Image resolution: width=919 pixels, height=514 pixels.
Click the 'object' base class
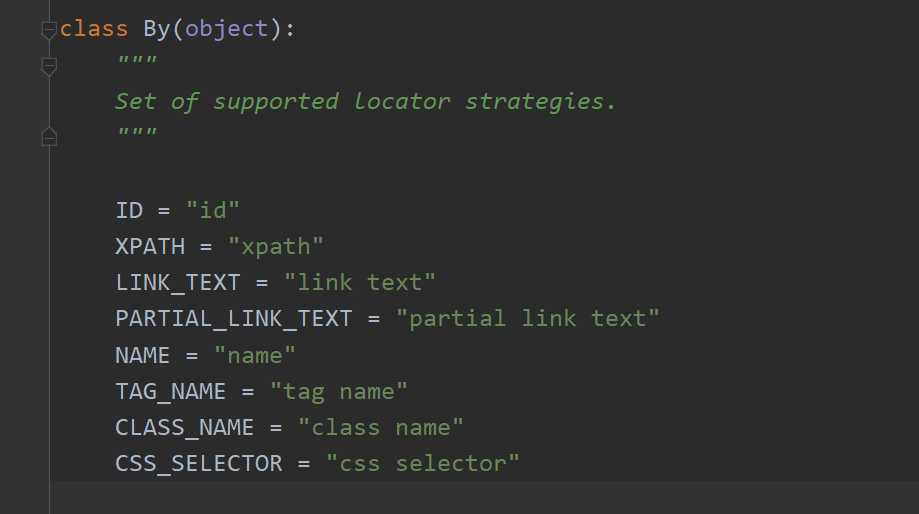tap(227, 29)
